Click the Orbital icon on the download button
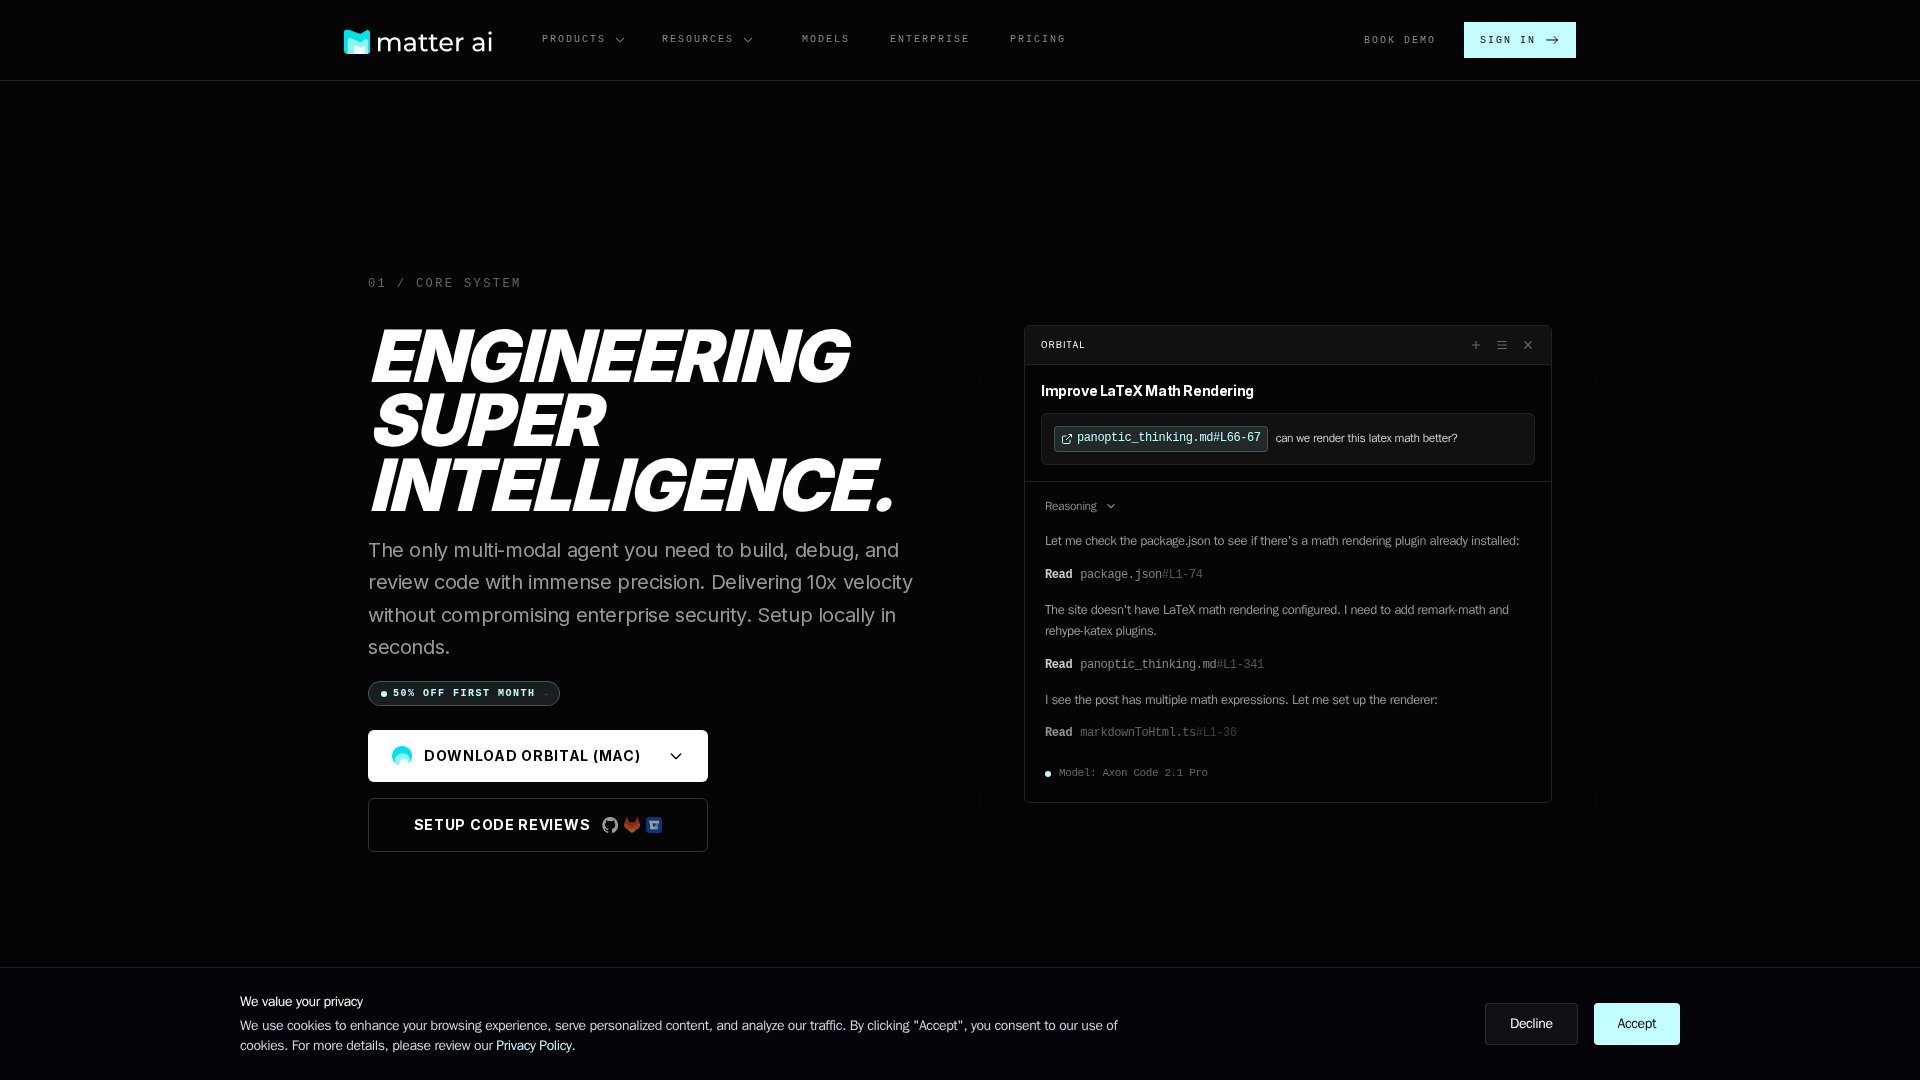1920x1080 pixels. [402, 756]
